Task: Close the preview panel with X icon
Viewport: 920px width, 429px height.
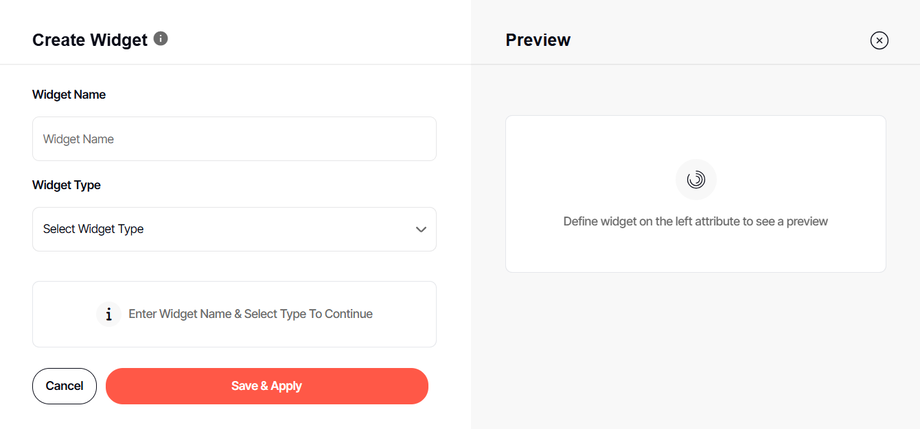Action: pyautogui.click(x=879, y=40)
